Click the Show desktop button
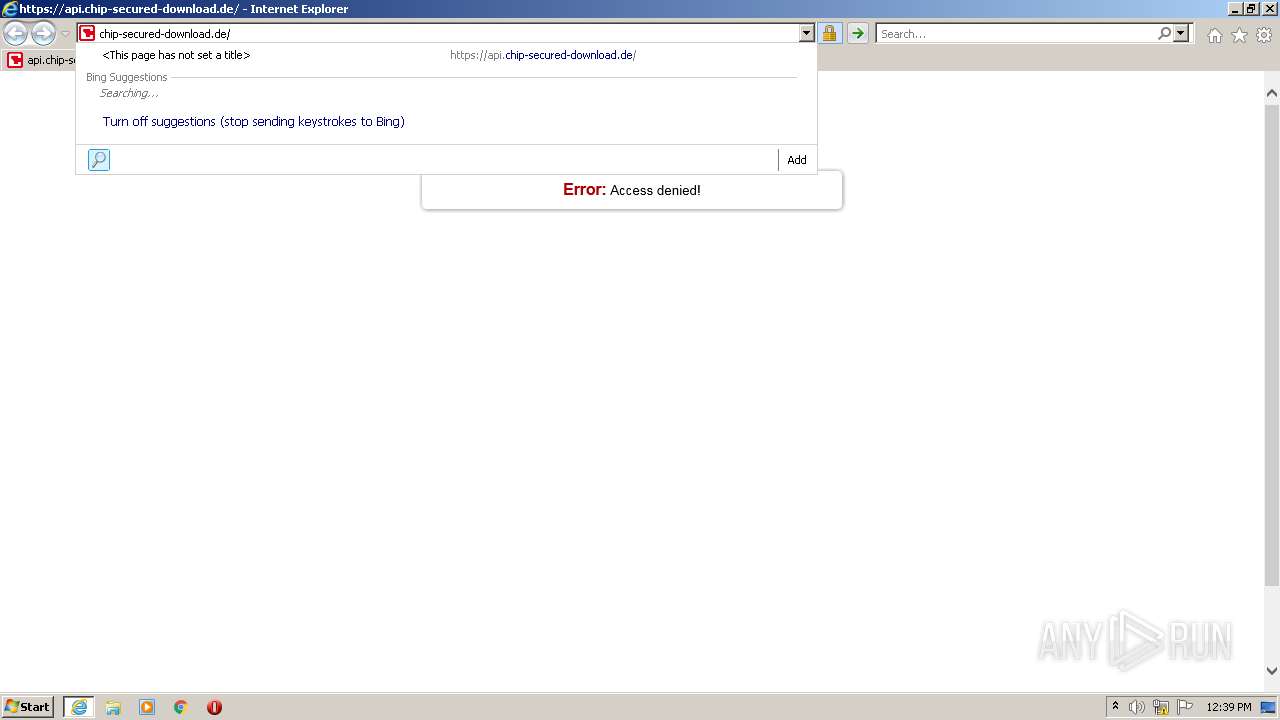Image resolution: width=1280 pixels, height=720 pixels. click(x=1269, y=707)
